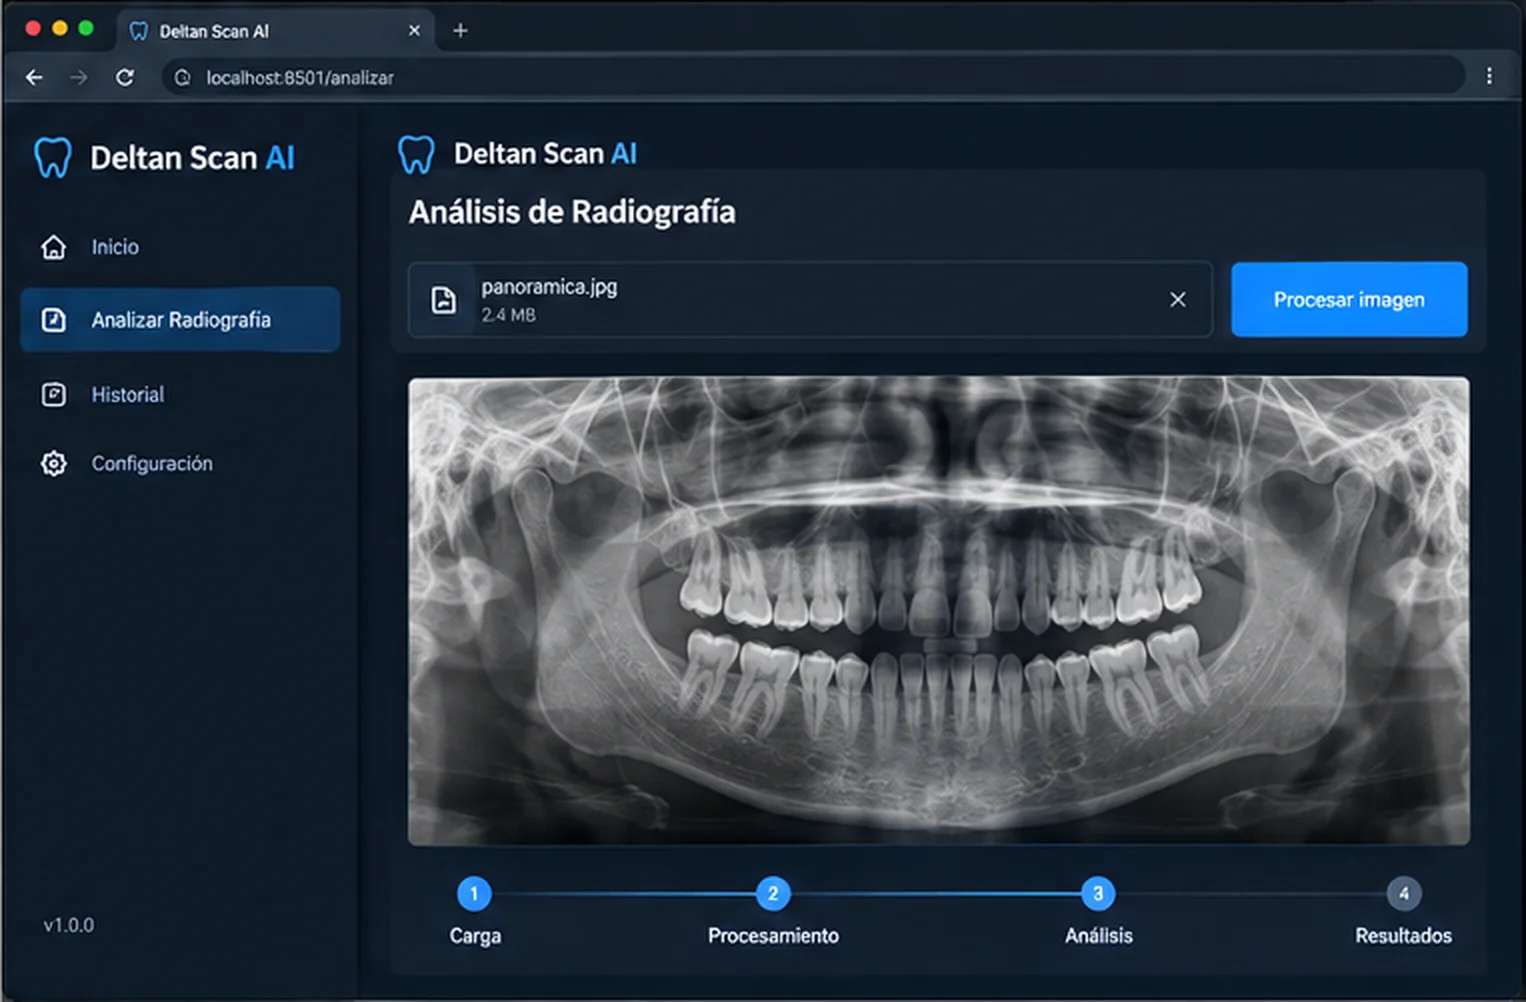Viewport: 1526px width, 1002px height.
Task: Click the v1.0.0 version label
Action: pos(68,925)
